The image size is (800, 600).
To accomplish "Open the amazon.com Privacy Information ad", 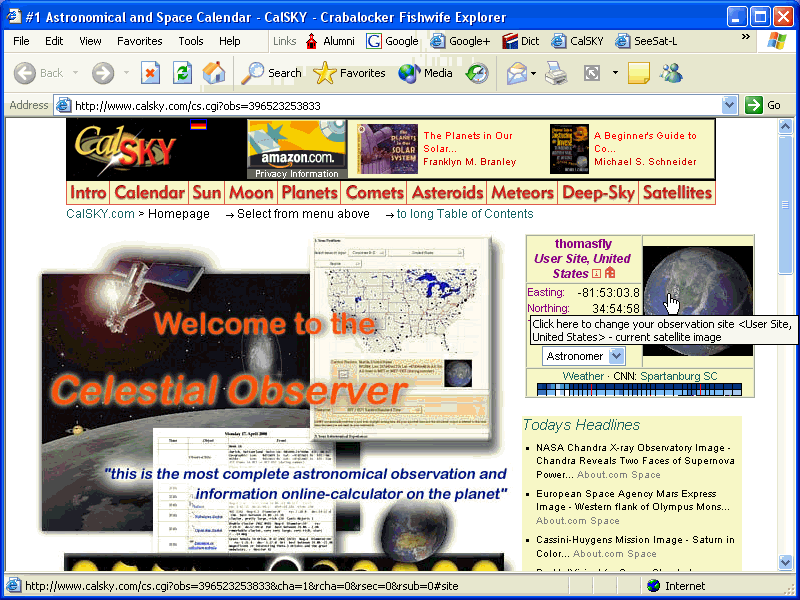I will pyautogui.click(x=297, y=149).
